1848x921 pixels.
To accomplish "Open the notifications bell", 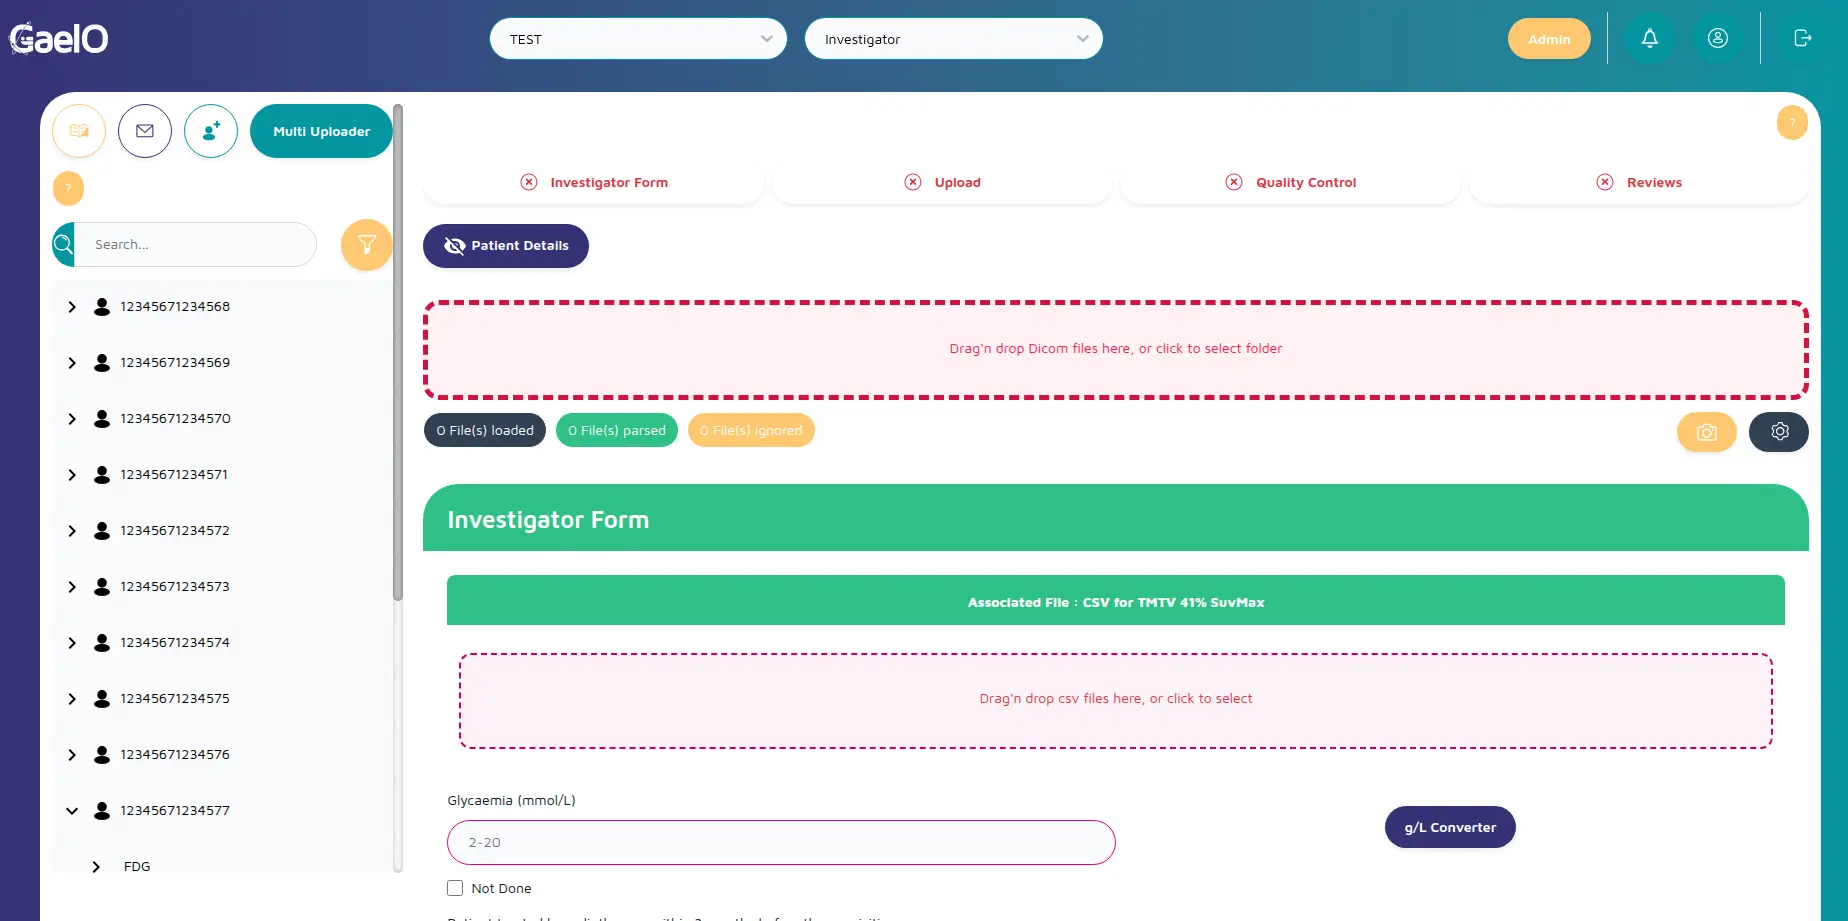I will pos(1650,38).
